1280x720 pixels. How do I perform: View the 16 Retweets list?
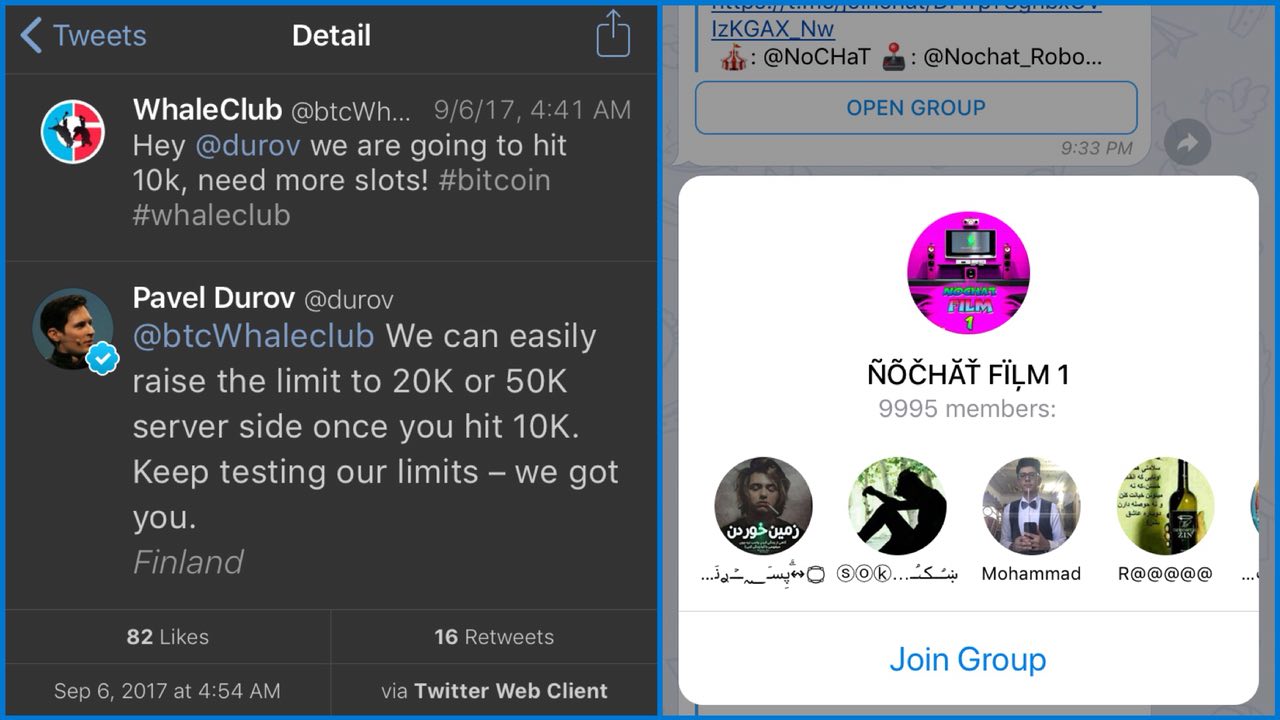click(x=494, y=637)
